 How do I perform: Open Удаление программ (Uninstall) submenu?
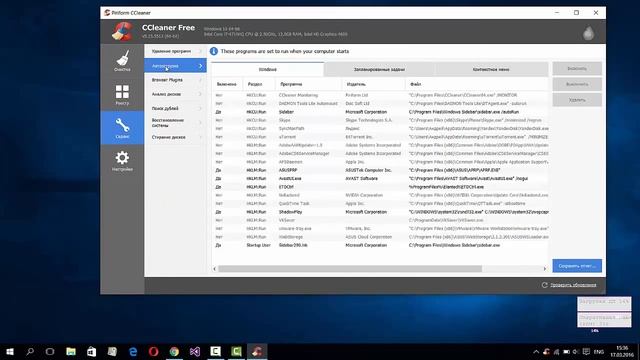click(x=176, y=51)
